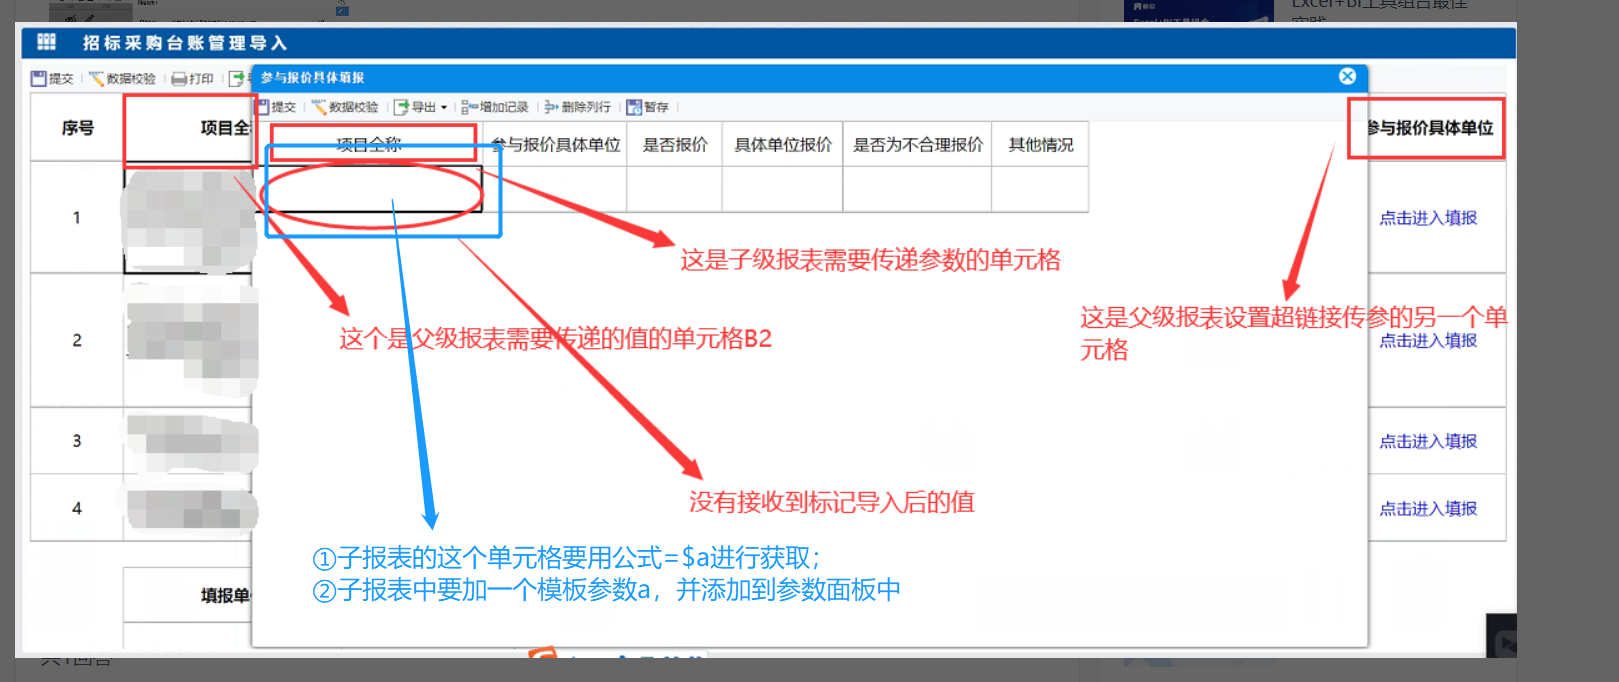Click the 点击进入填报 link in row 4
Screen dimensions: 1619x682
1428,509
